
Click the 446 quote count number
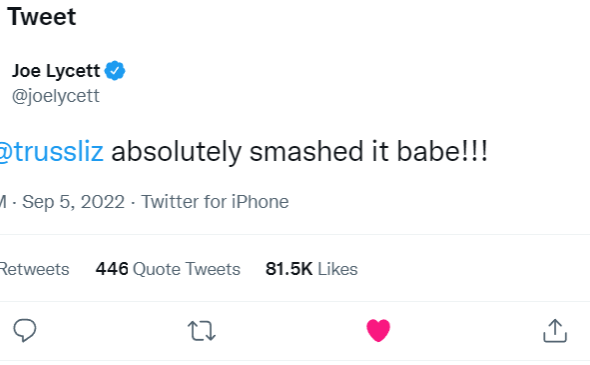coord(112,269)
